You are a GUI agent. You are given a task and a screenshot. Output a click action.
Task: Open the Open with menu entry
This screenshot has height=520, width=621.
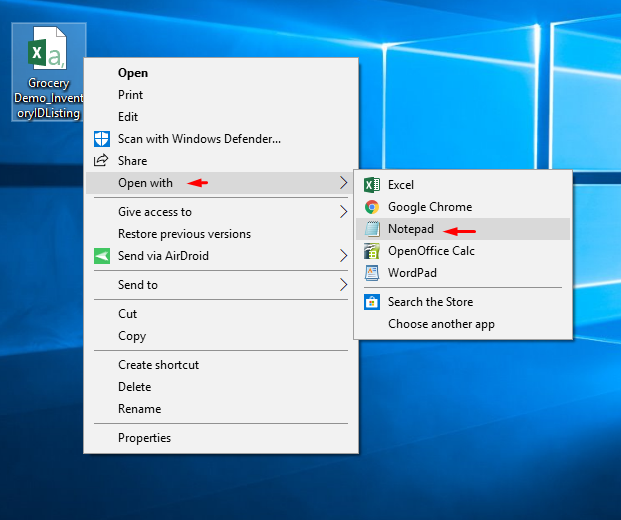pyautogui.click(x=221, y=183)
